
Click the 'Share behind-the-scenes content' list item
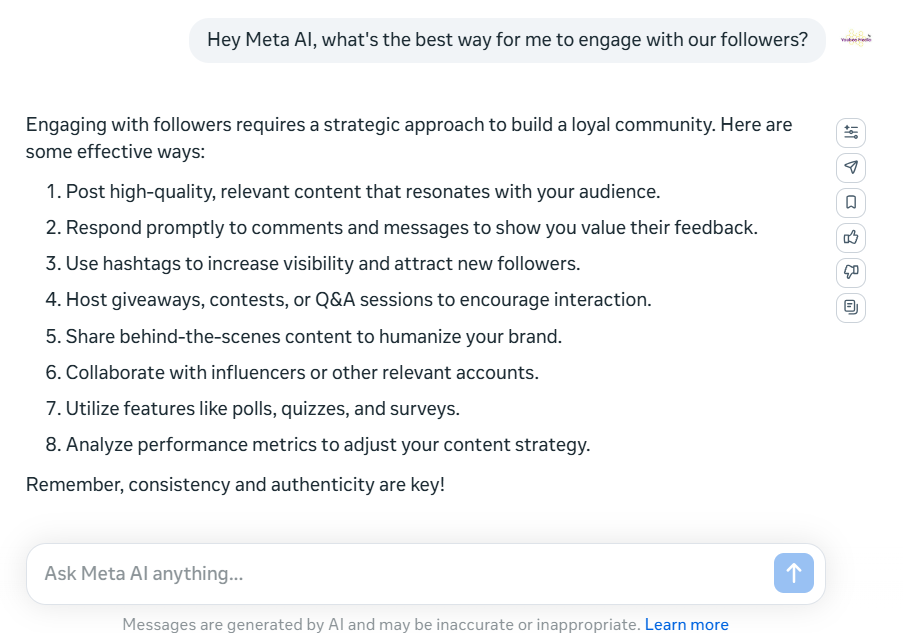(314, 336)
